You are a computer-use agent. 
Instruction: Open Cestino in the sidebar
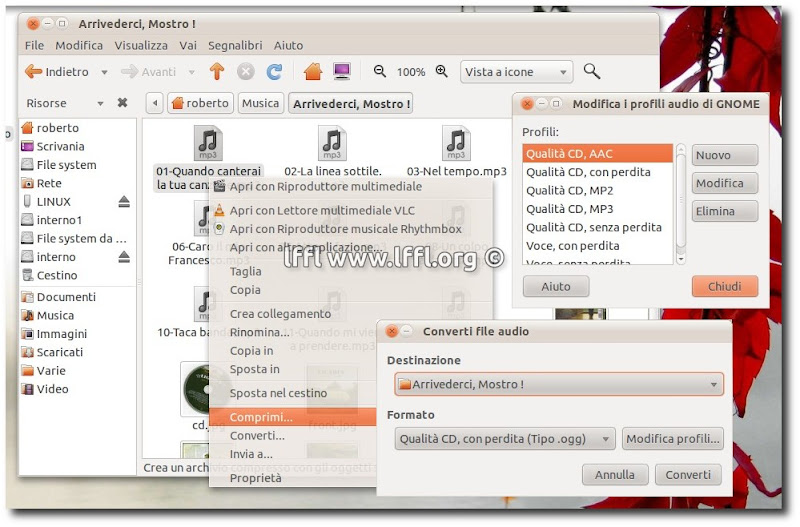click(x=49, y=275)
